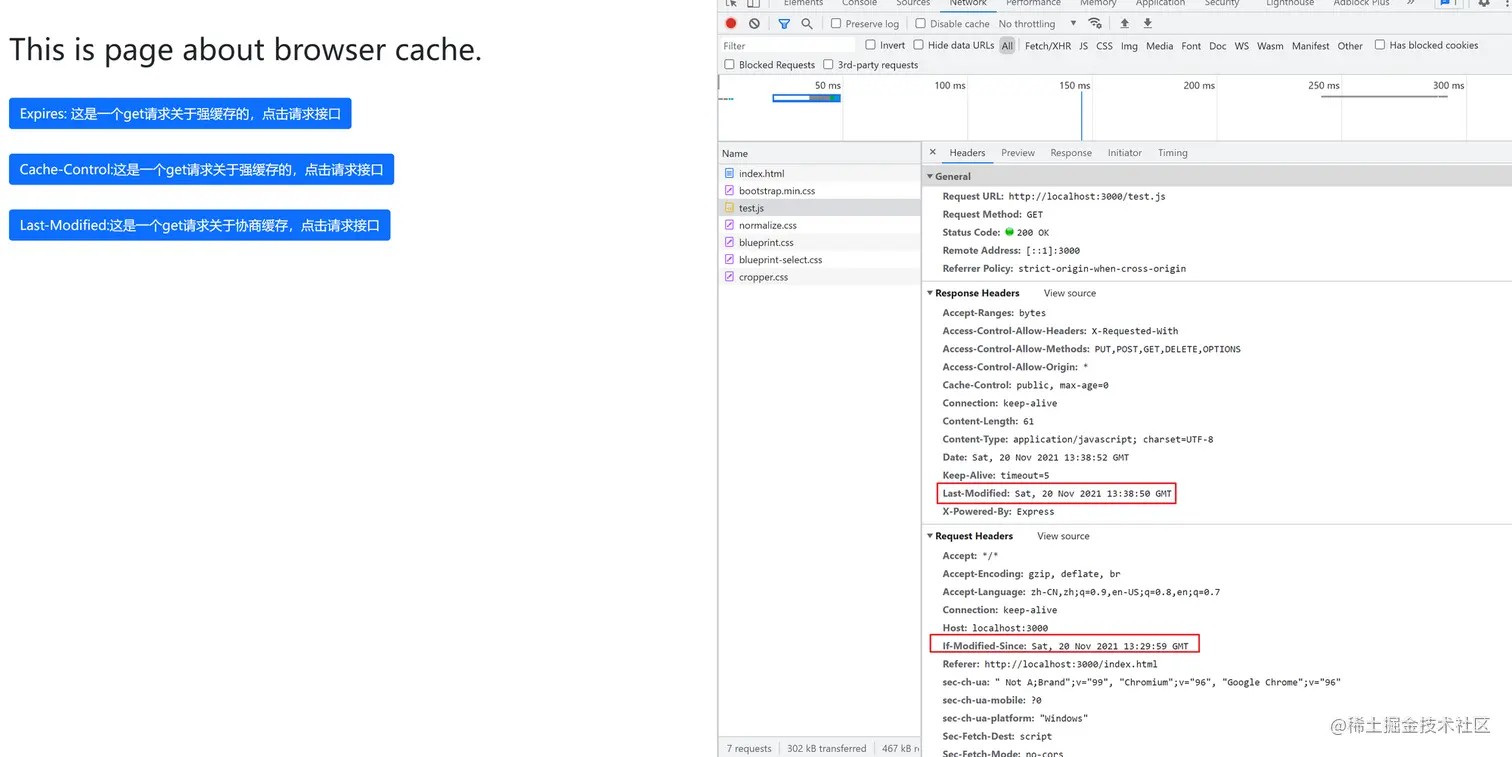Filter requests by Font type
This screenshot has width=1512, height=757.
pyautogui.click(x=1191, y=46)
